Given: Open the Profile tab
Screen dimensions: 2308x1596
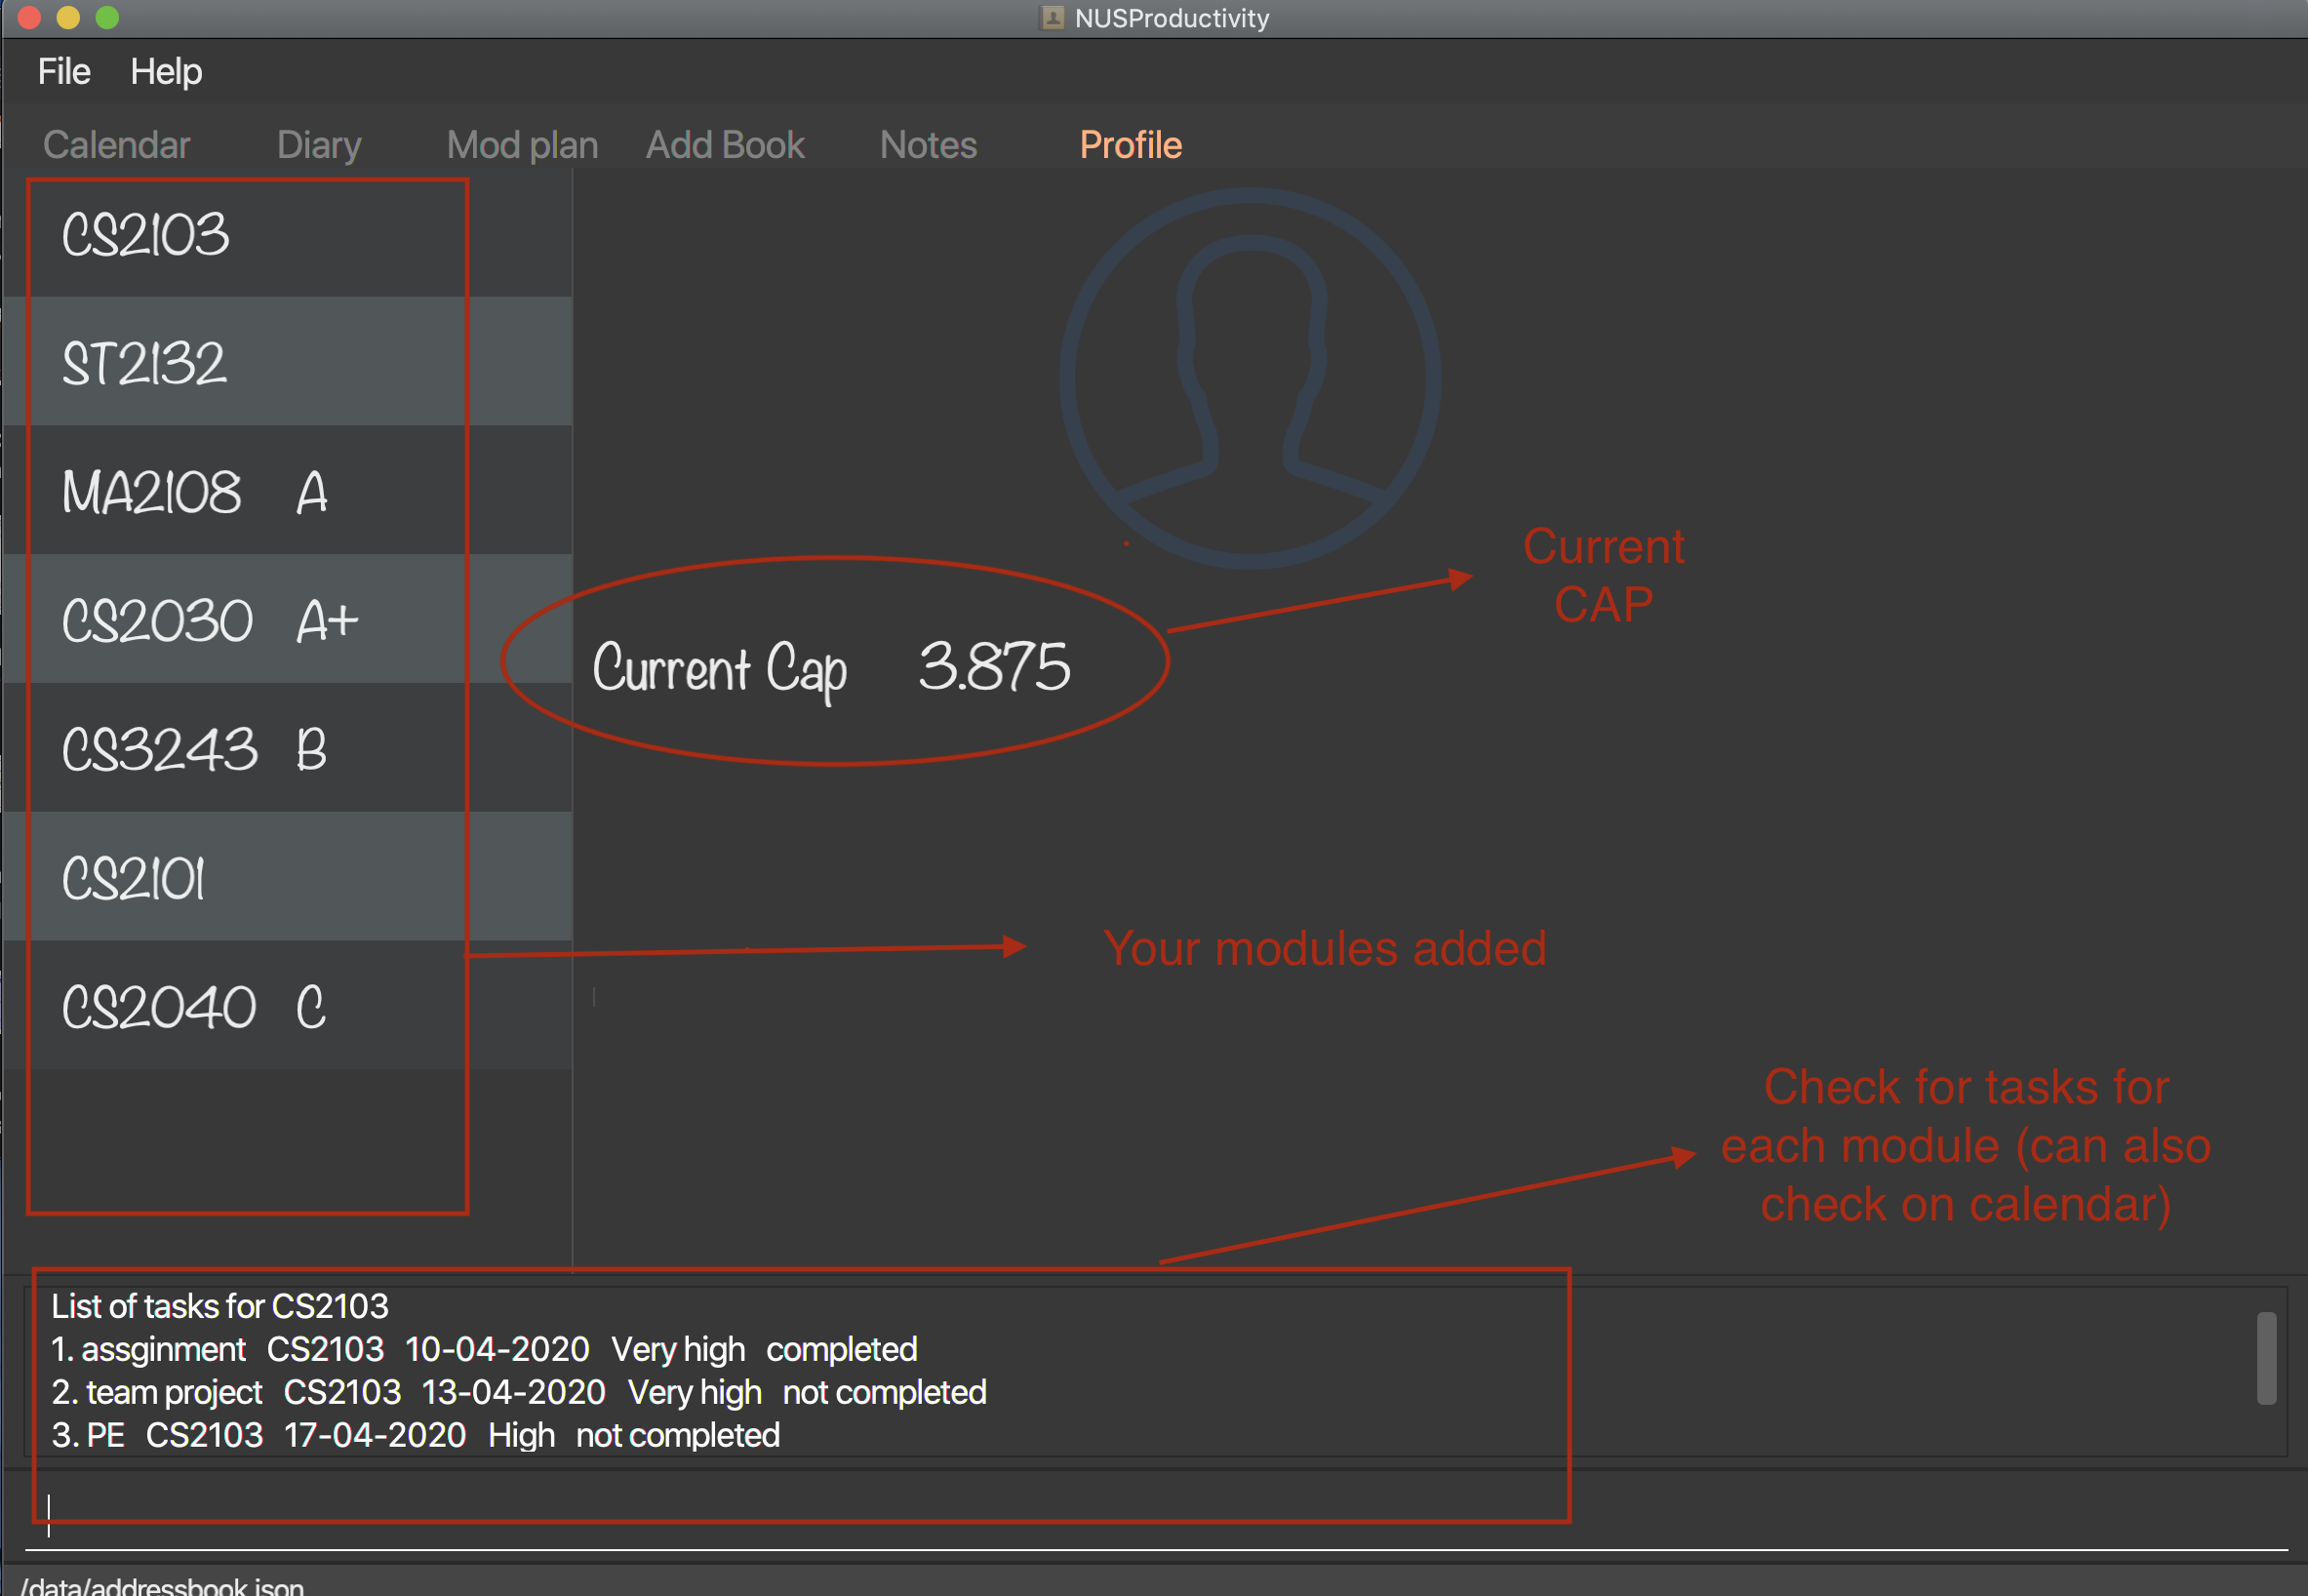Looking at the screenshot, I should pyautogui.click(x=1130, y=145).
